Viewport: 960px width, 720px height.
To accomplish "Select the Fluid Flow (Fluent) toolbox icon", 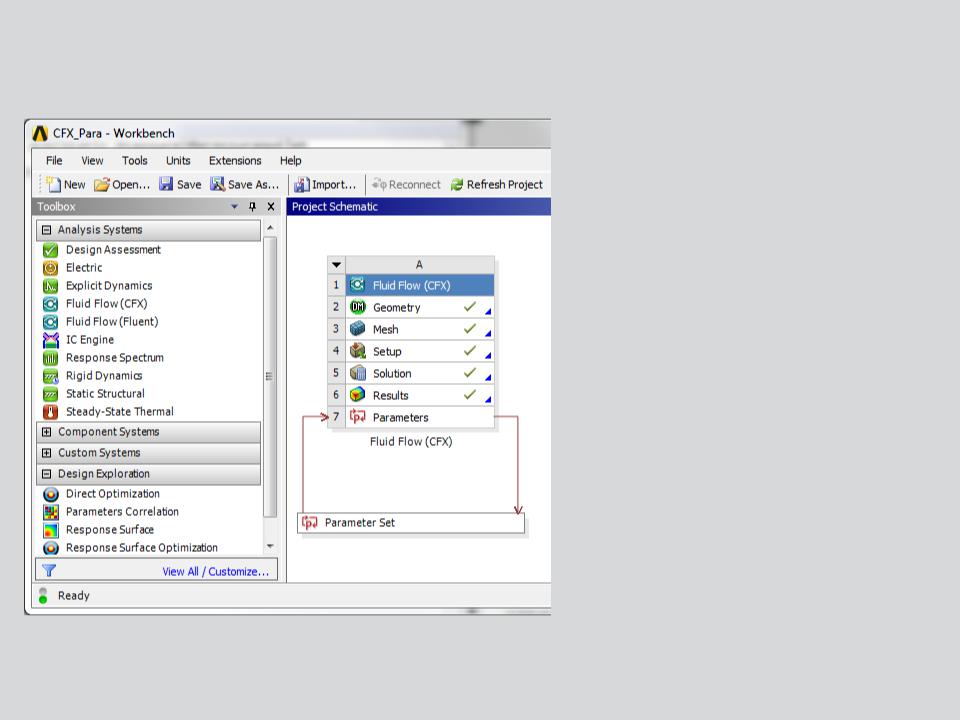I will (x=51, y=321).
